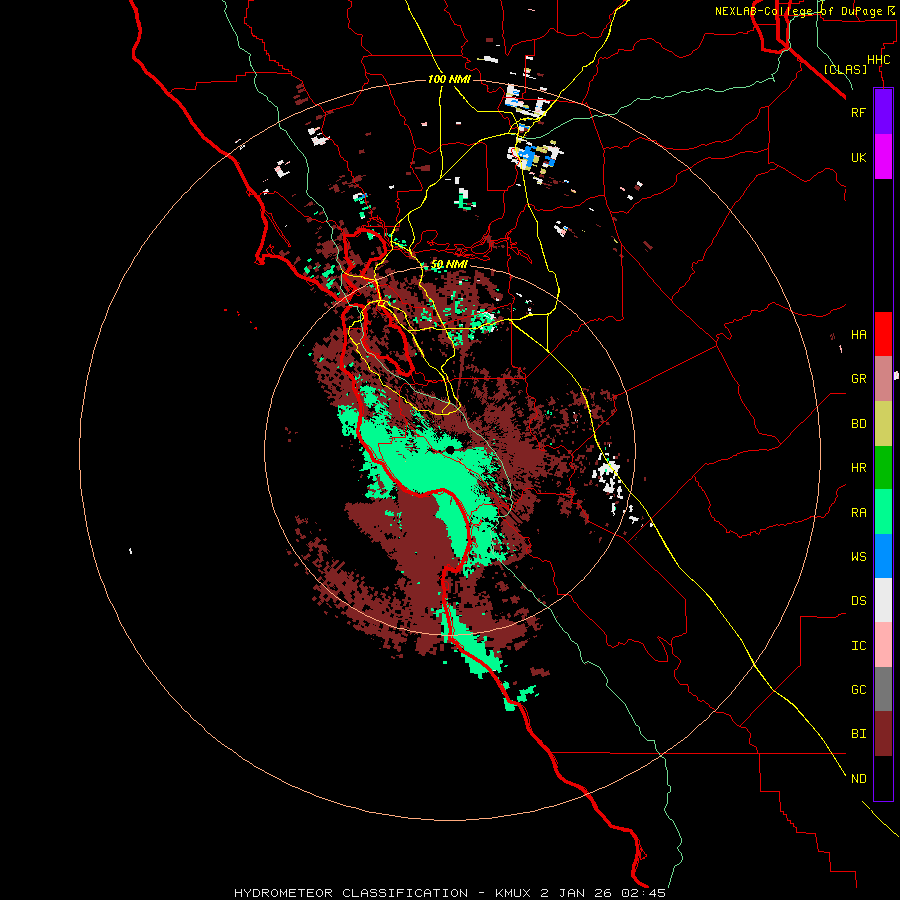900x900 pixels.
Task: Click the GC legend label
Action: click(858, 689)
